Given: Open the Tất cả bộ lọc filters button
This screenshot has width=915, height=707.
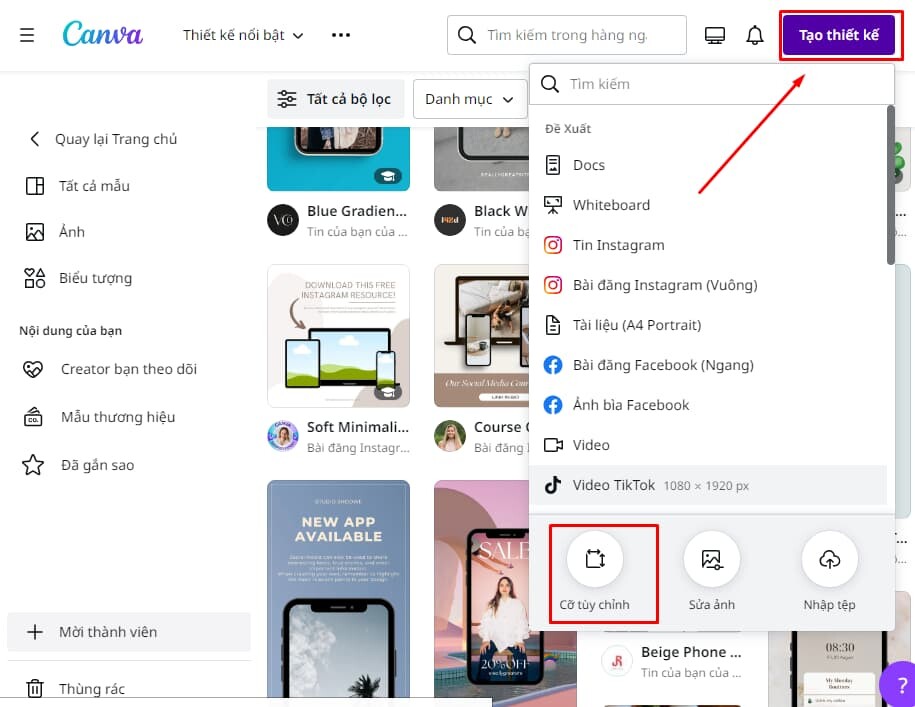Looking at the screenshot, I should click(x=336, y=99).
